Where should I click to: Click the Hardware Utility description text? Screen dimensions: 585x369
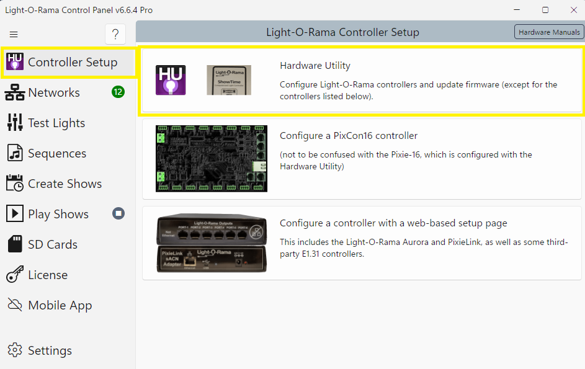(x=418, y=90)
